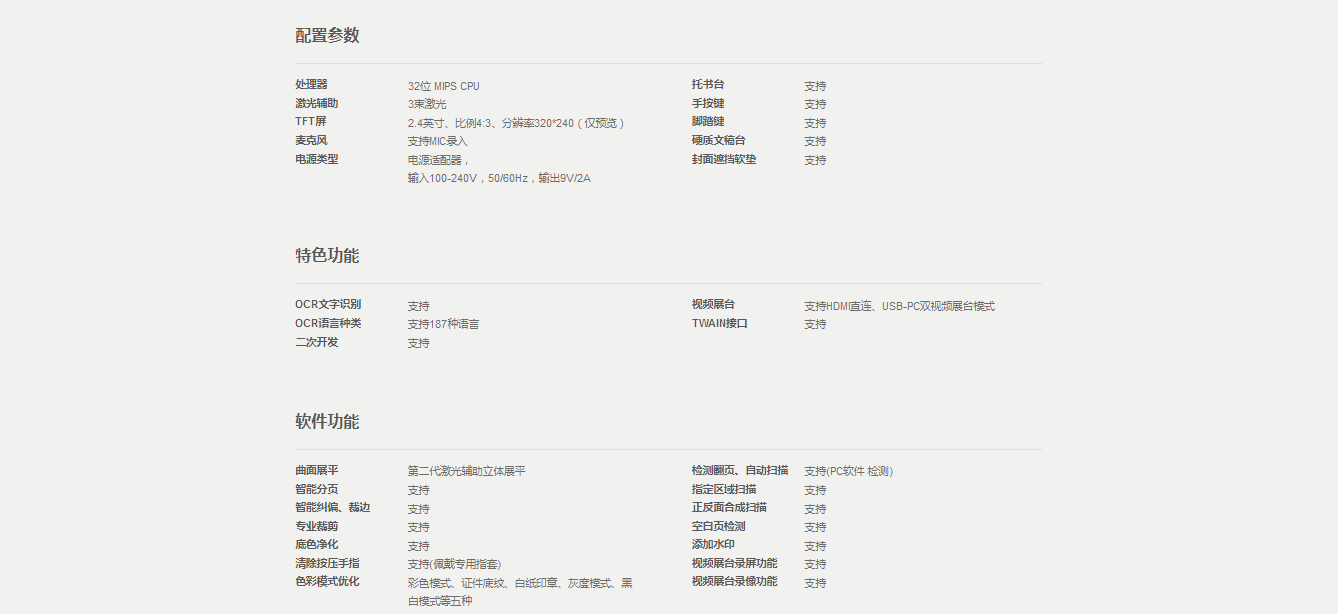This screenshot has width=1338, height=614.
Task: Select the OCR文字识别 feature label
Action: point(328,305)
